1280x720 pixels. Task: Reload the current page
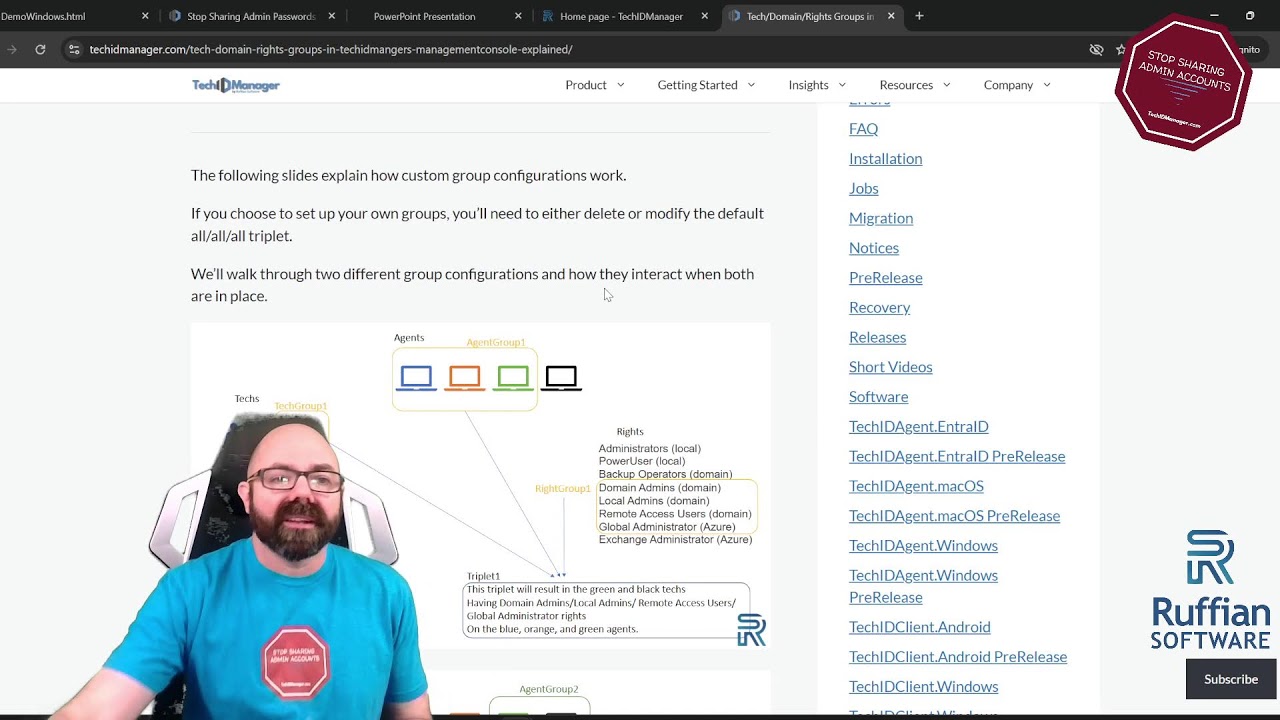[40, 49]
